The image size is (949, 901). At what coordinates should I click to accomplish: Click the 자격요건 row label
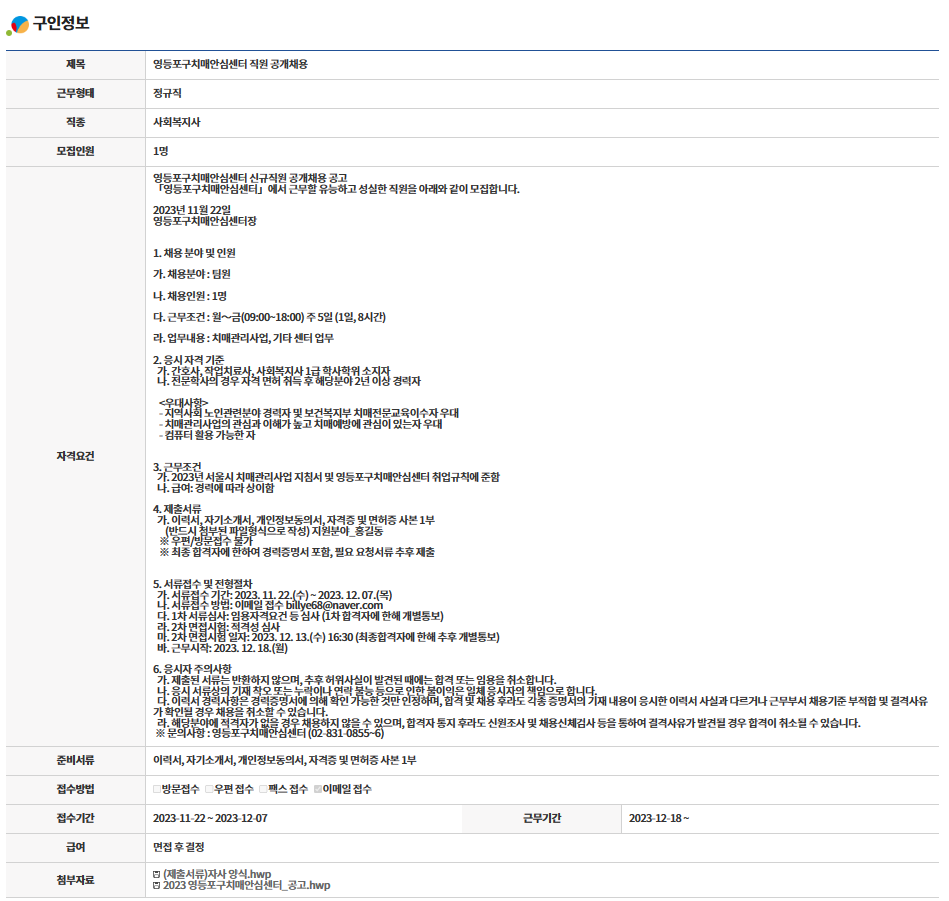click(x=75, y=455)
